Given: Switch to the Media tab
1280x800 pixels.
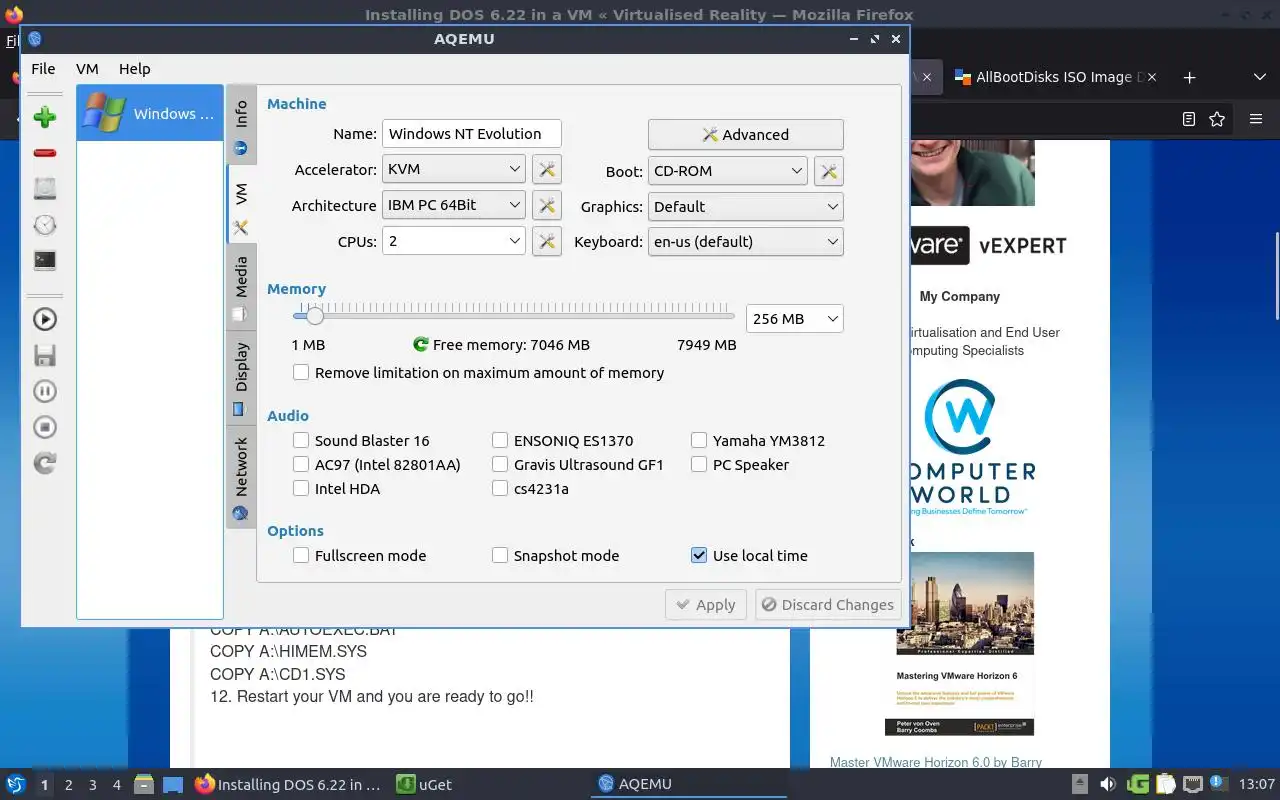Looking at the screenshot, I should pyautogui.click(x=241, y=288).
